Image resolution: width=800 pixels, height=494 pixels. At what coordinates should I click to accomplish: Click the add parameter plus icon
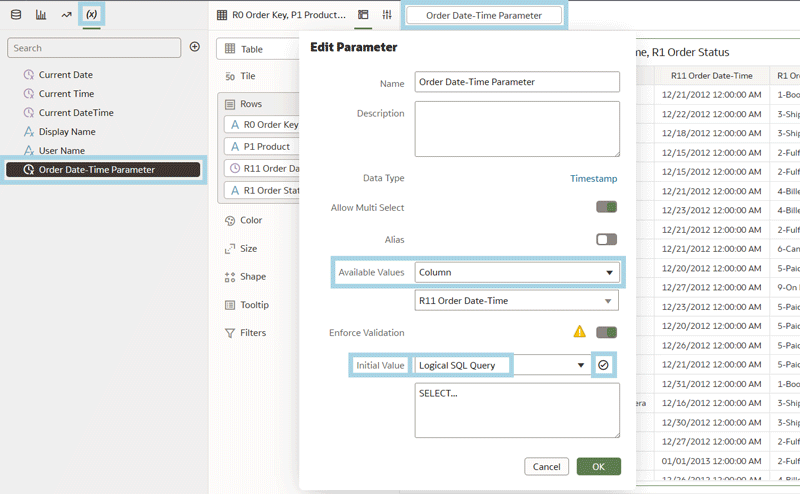click(x=195, y=47)
